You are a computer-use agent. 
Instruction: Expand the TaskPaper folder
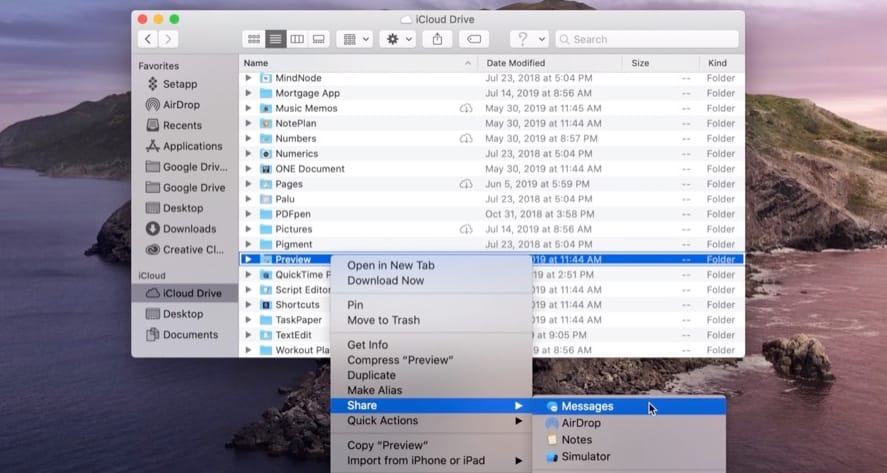(x=248, y=320)
